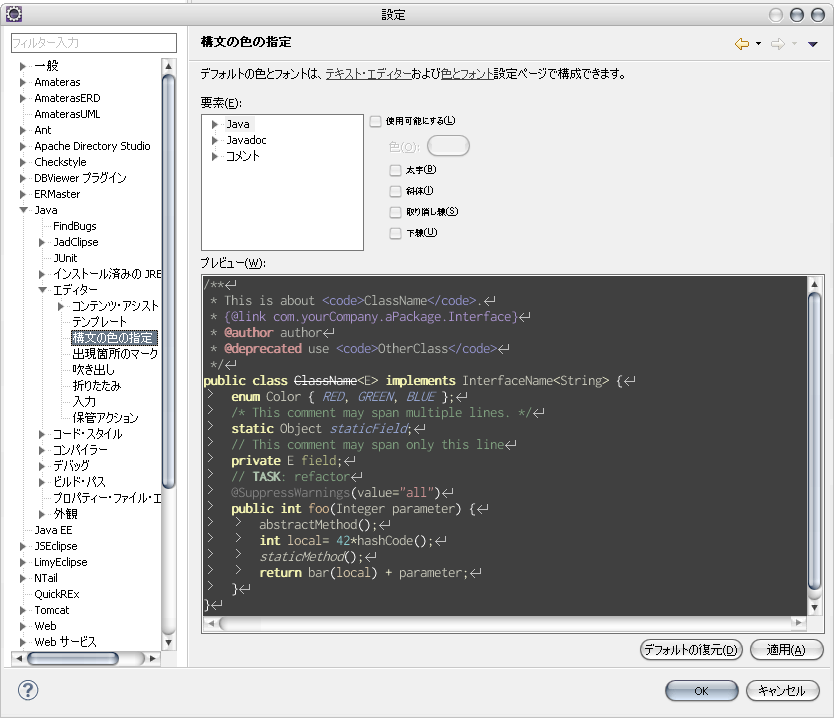Click the OK button

pyautogui.click(x=700, y=690)
